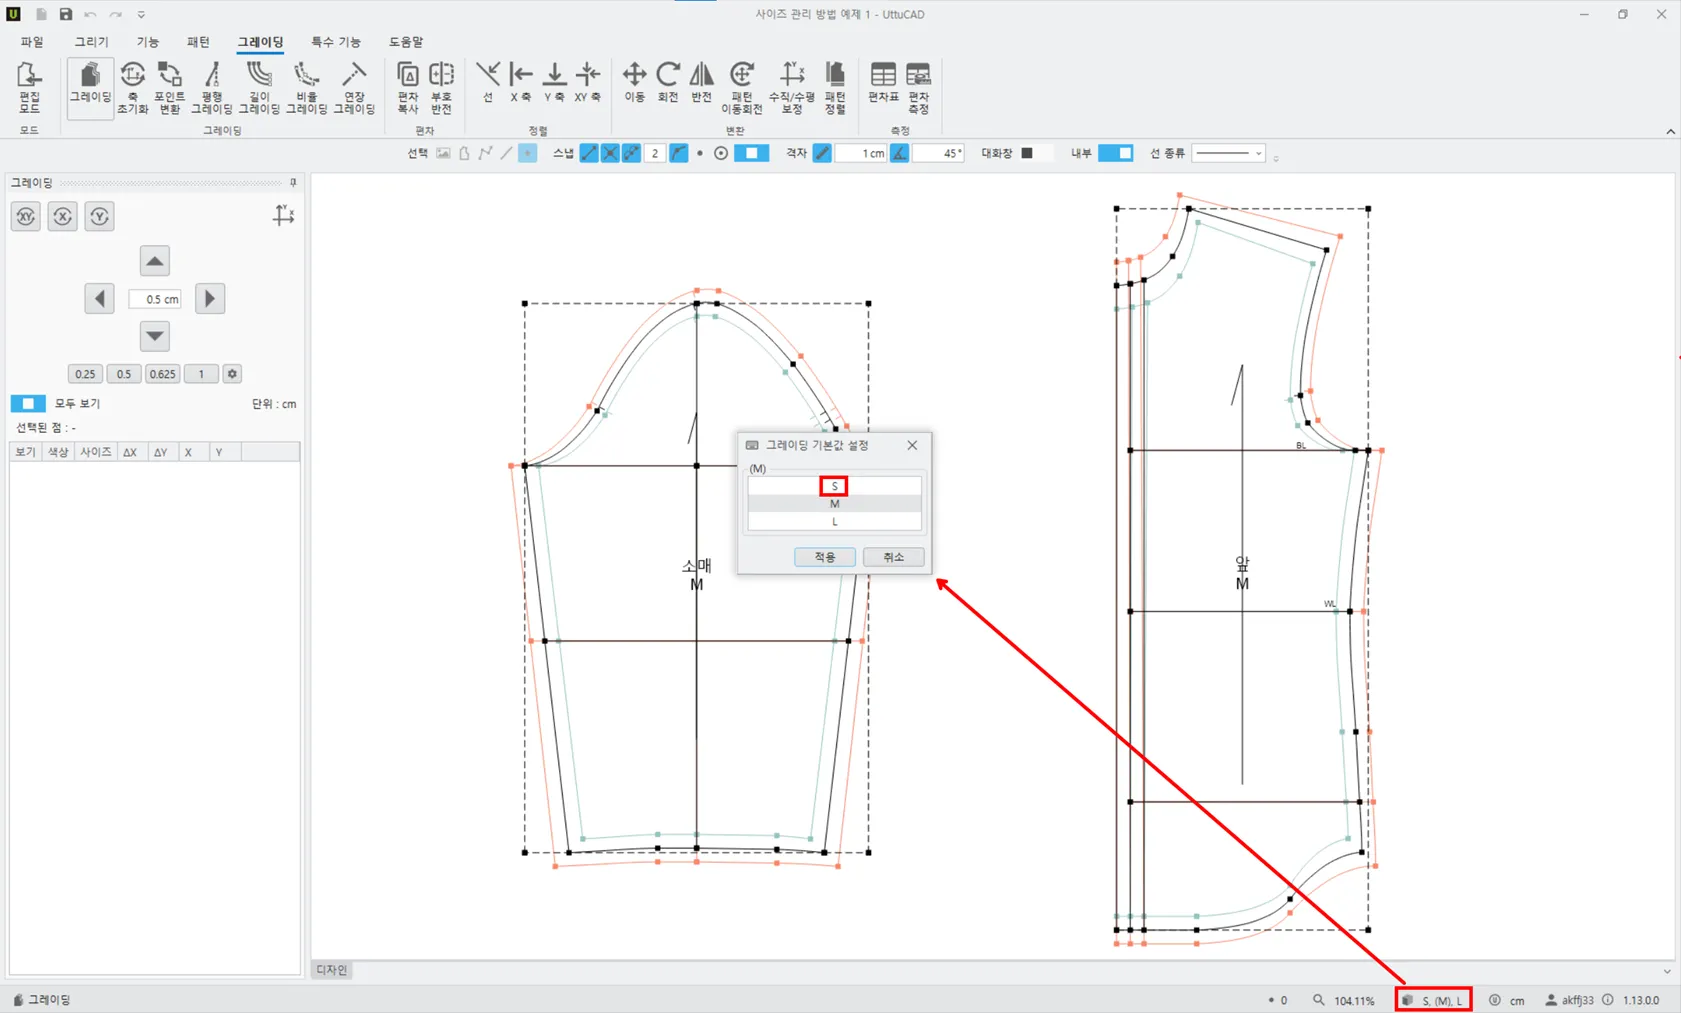The image size is (1681, 1013).
Task: Toggle the 모두 보기 (show all) switch
Action: coord(28,403)
